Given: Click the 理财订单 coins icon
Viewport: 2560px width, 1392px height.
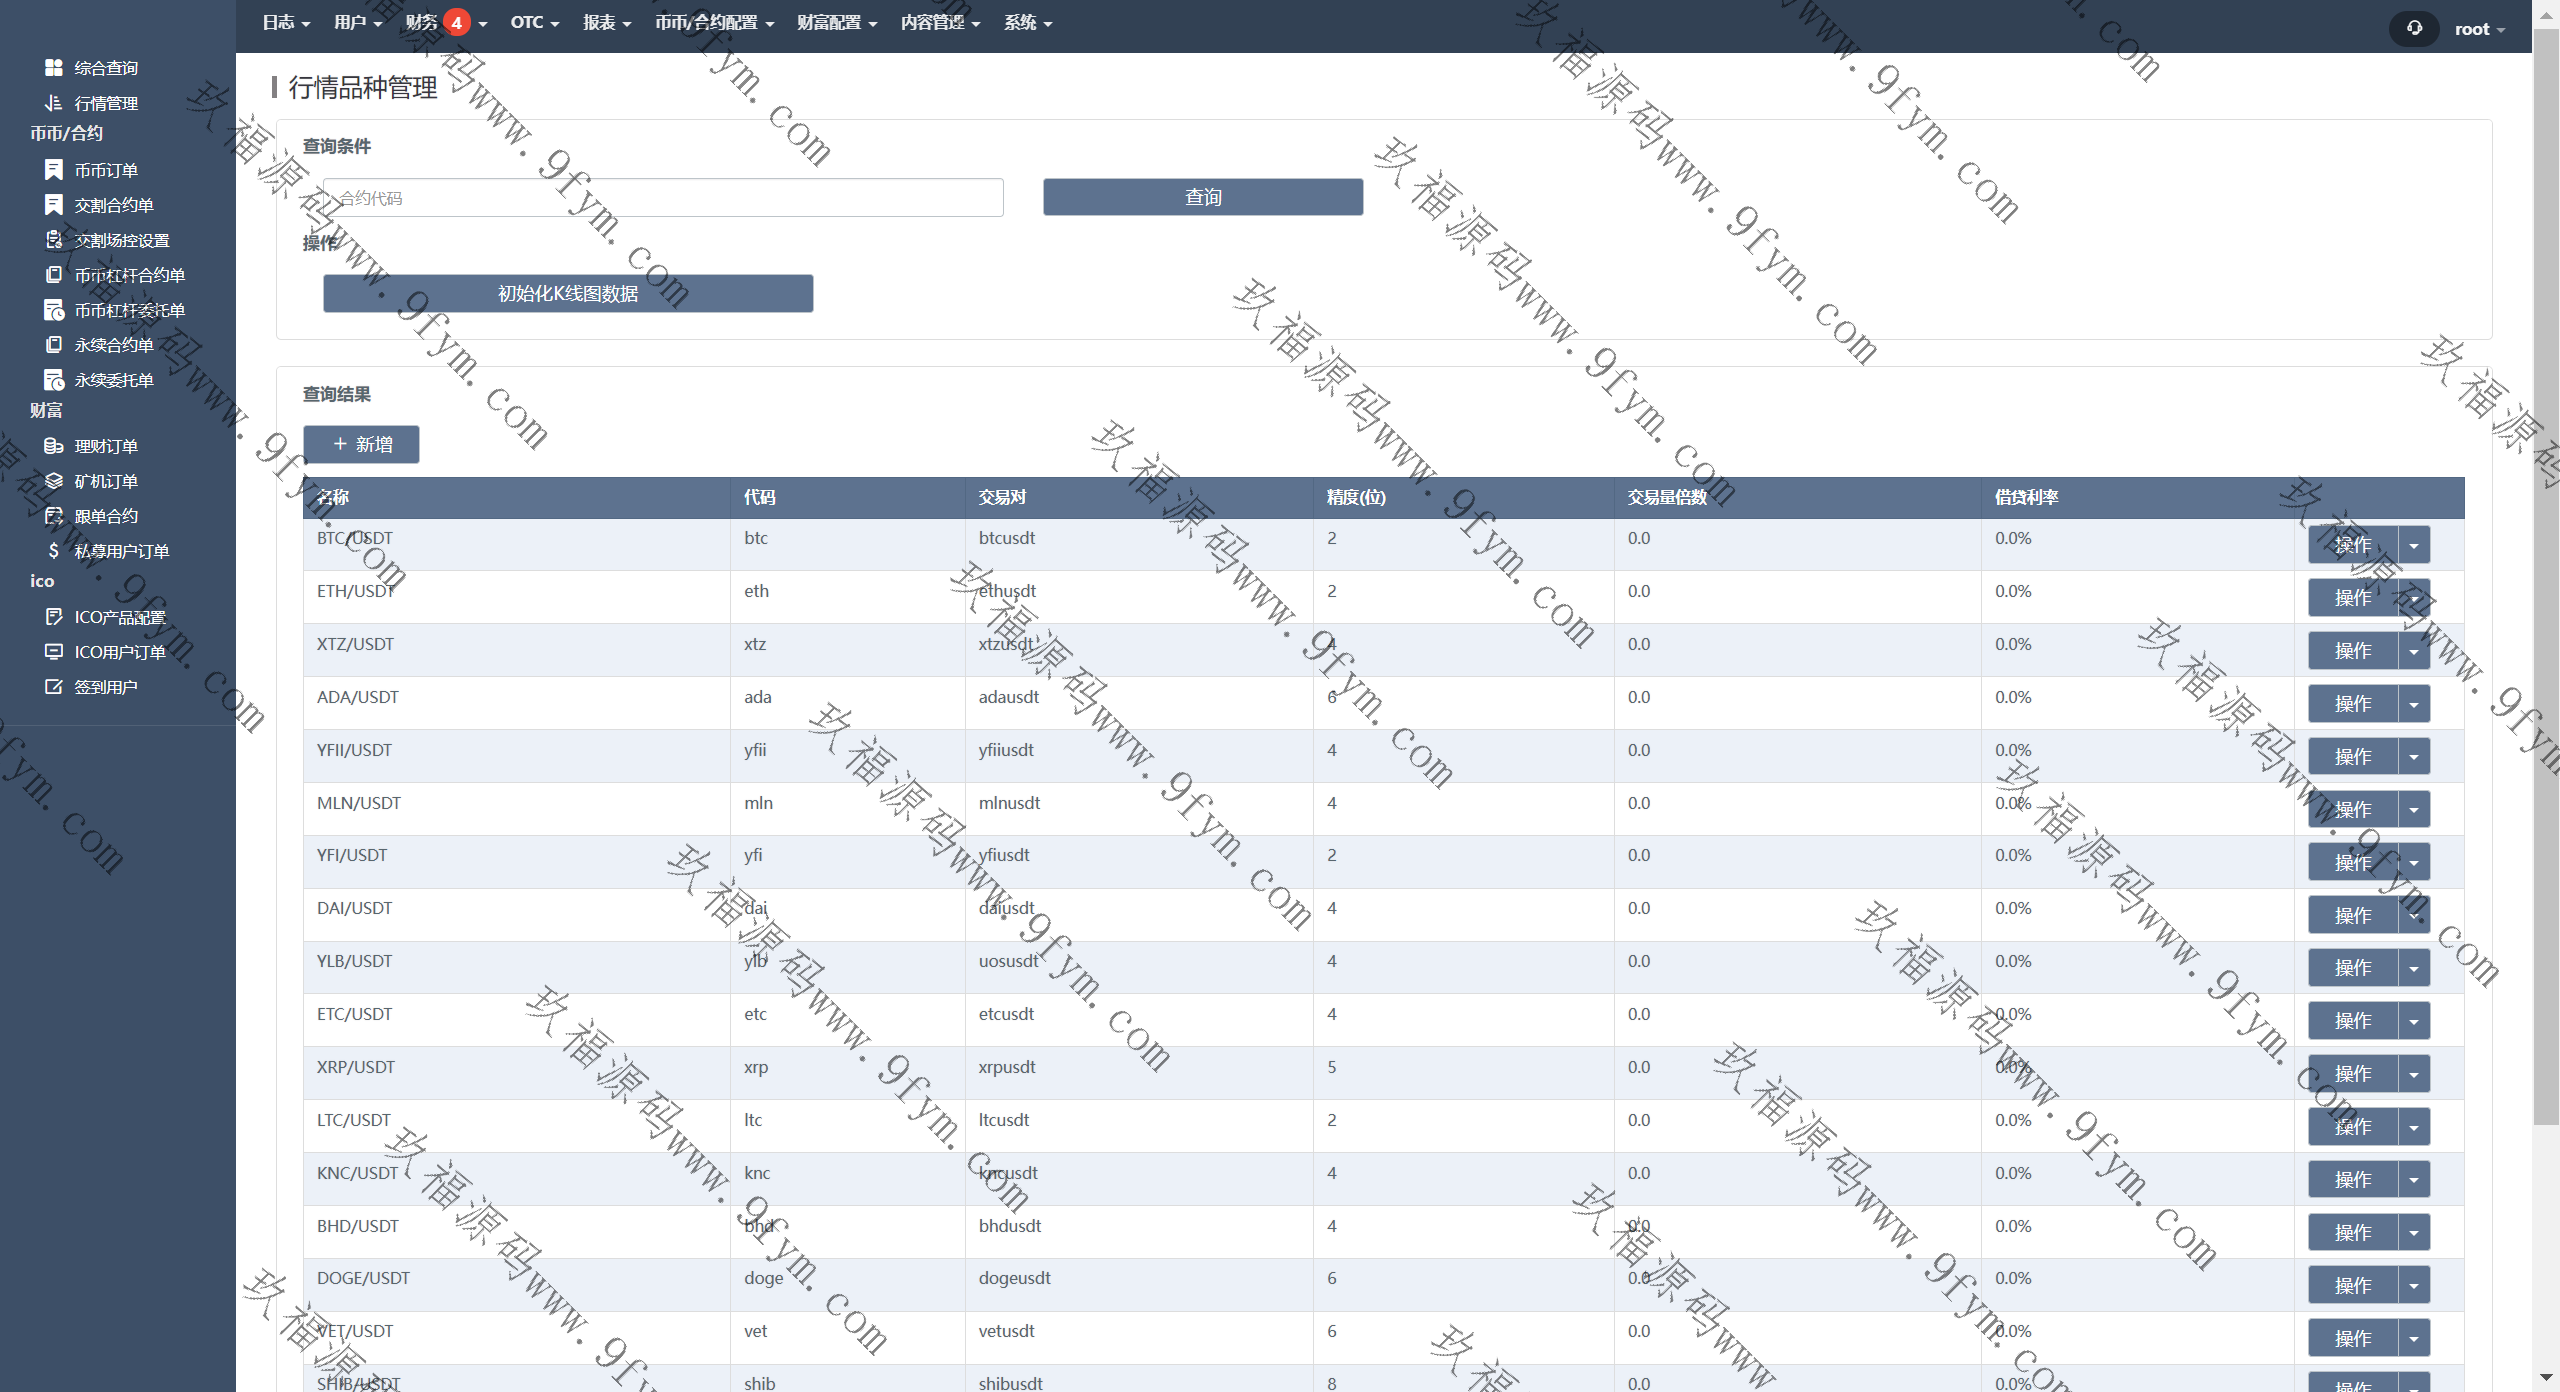Looking at the screenshot, I should pos(54,446).
